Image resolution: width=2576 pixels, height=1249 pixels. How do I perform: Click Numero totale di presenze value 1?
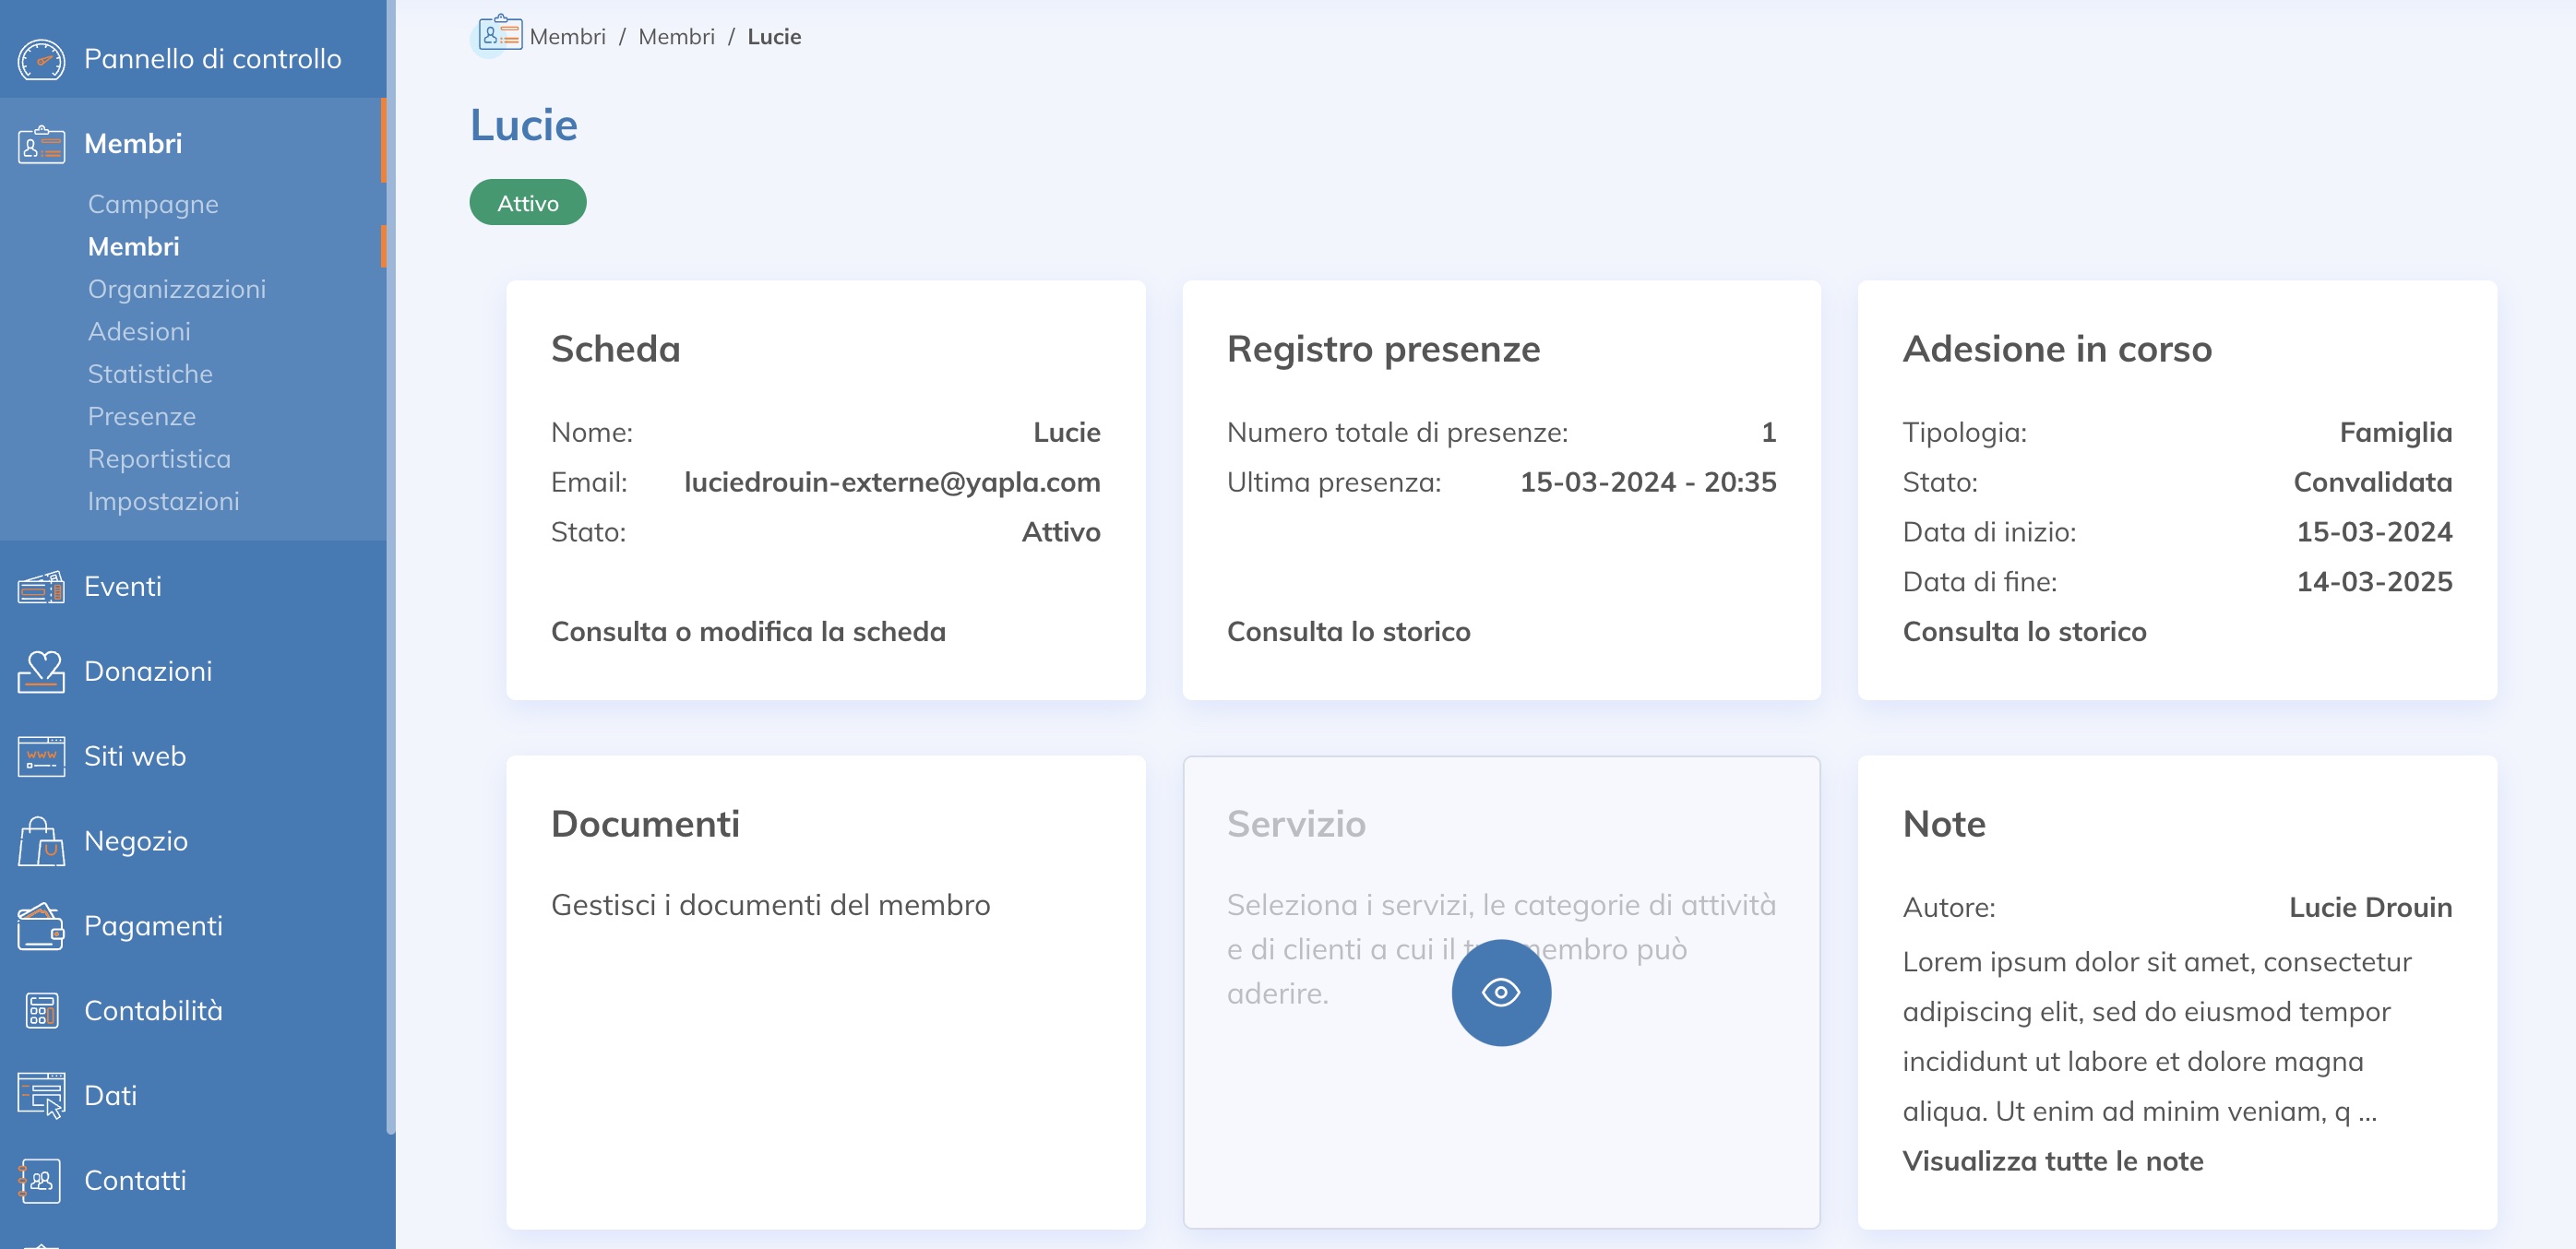pyautogui.click(x=1768, y=433)
